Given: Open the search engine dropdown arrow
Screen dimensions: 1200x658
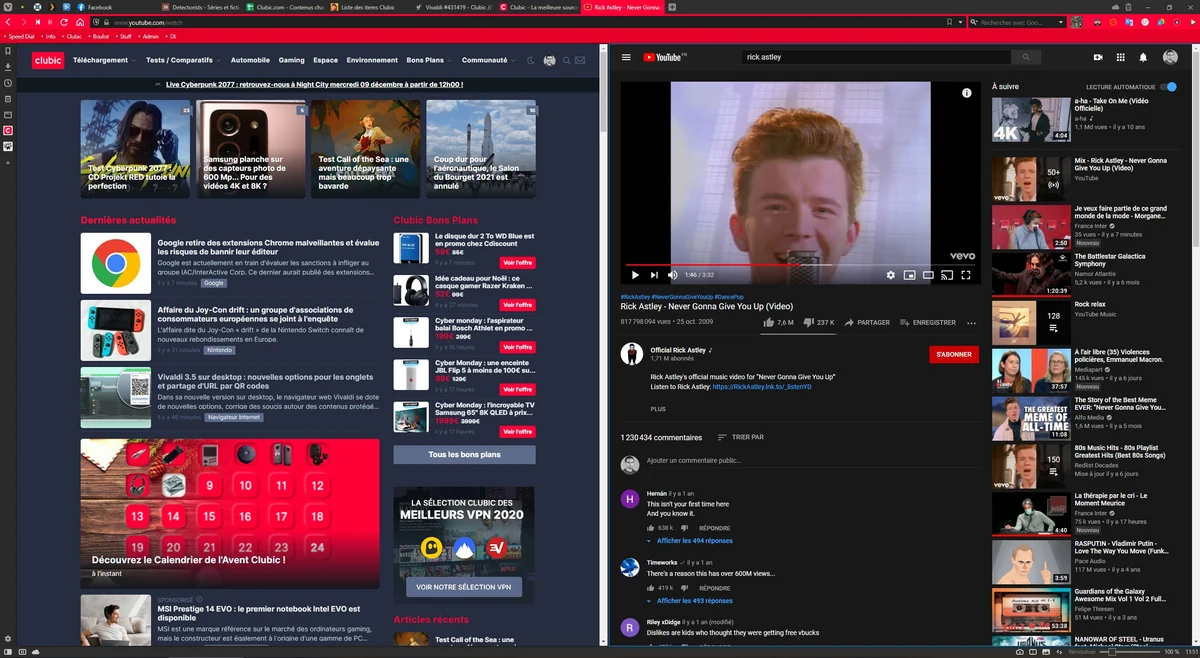Looking at the screenshot, I should tap(1062, 22).
